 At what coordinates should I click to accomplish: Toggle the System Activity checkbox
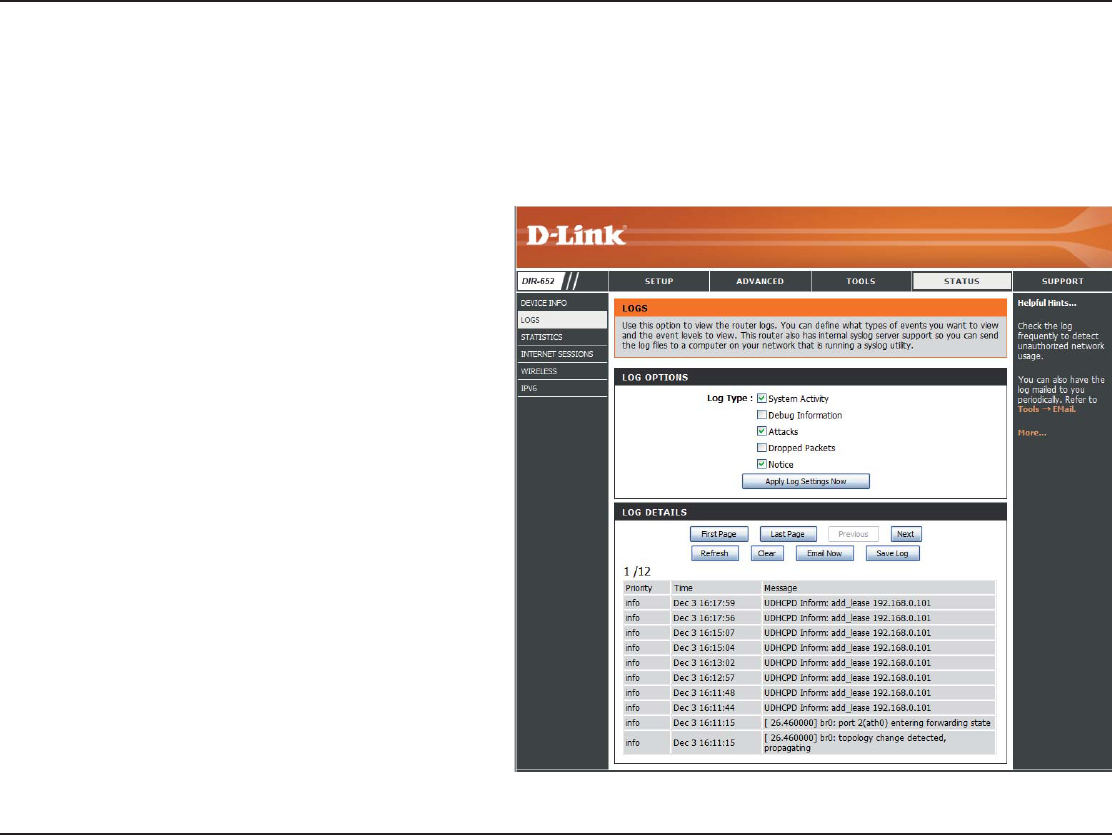[762, 398]
